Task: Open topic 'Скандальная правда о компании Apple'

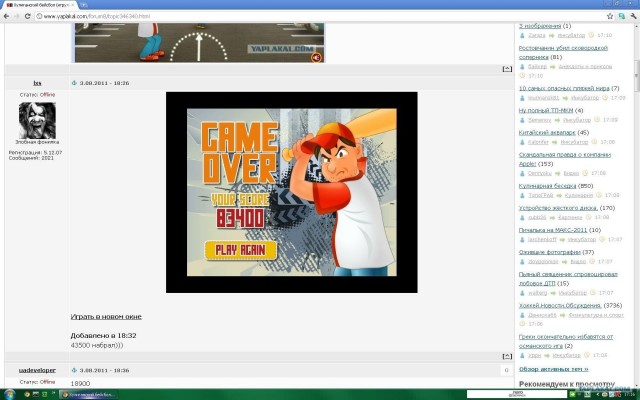Action: (x=564, y=159)
